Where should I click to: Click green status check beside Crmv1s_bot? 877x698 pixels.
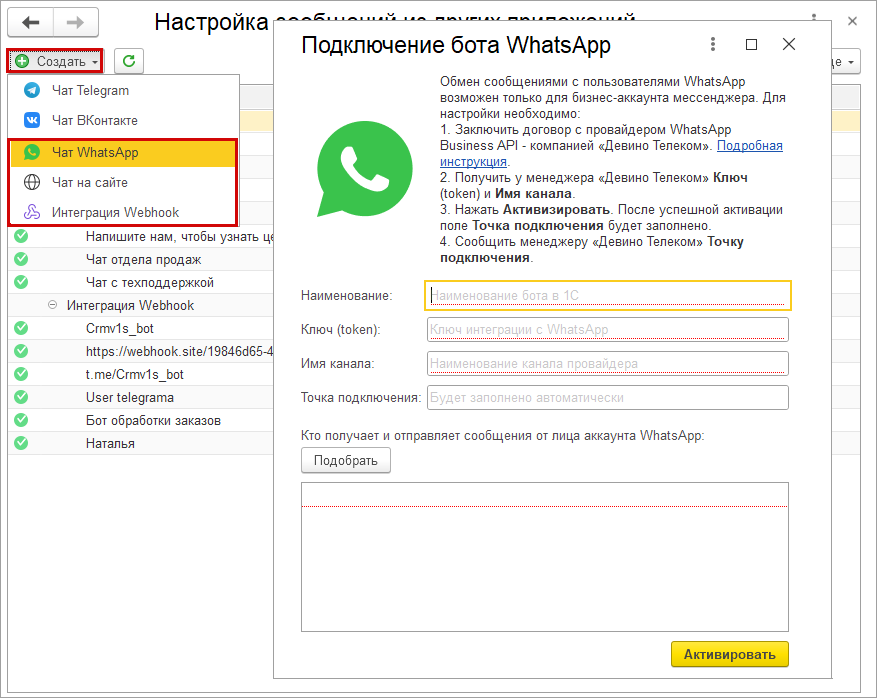point(21,328)
